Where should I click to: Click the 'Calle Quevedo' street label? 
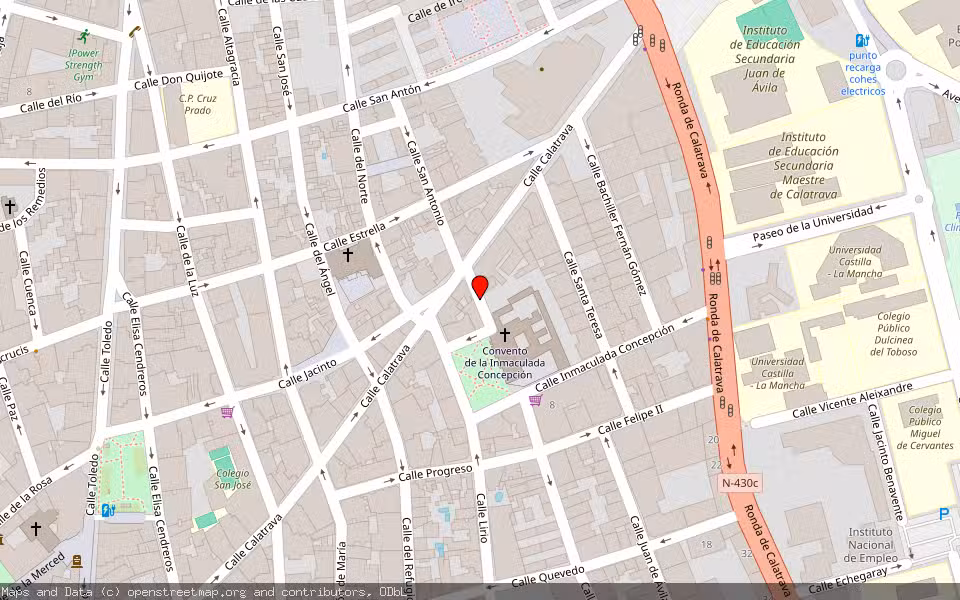(x=547, y=576)
